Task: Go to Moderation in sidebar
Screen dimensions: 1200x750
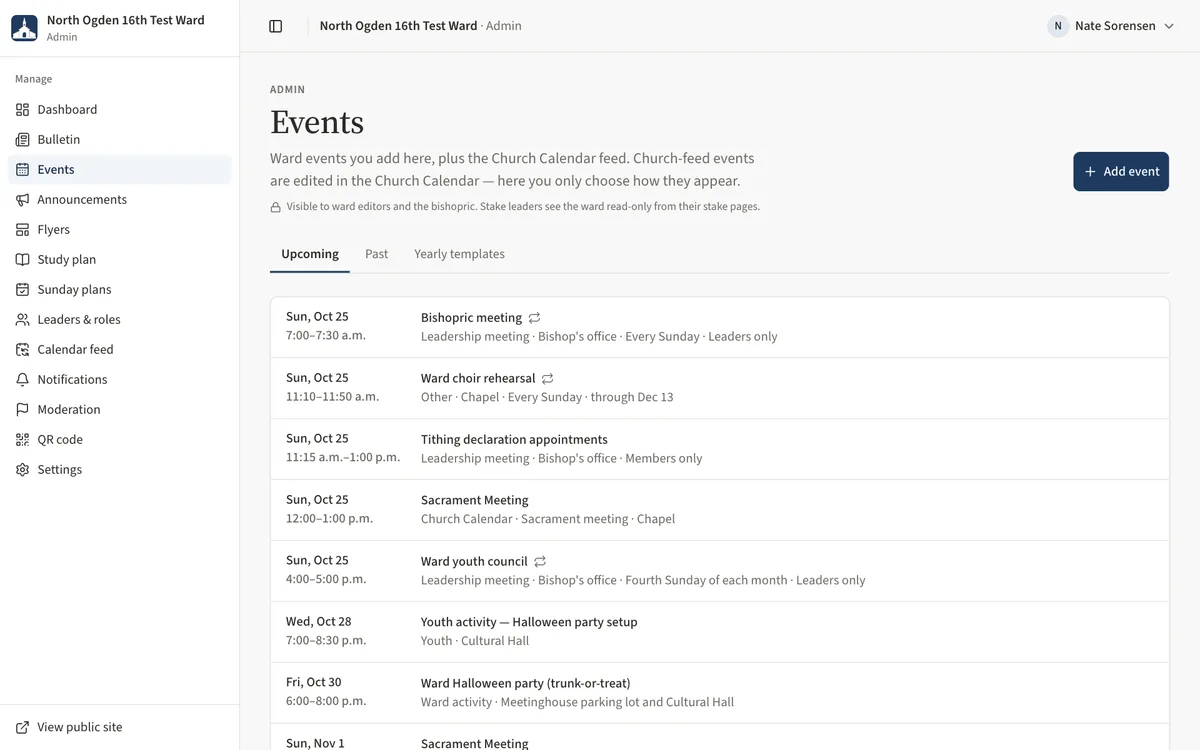Action: (x=120, y=410)
